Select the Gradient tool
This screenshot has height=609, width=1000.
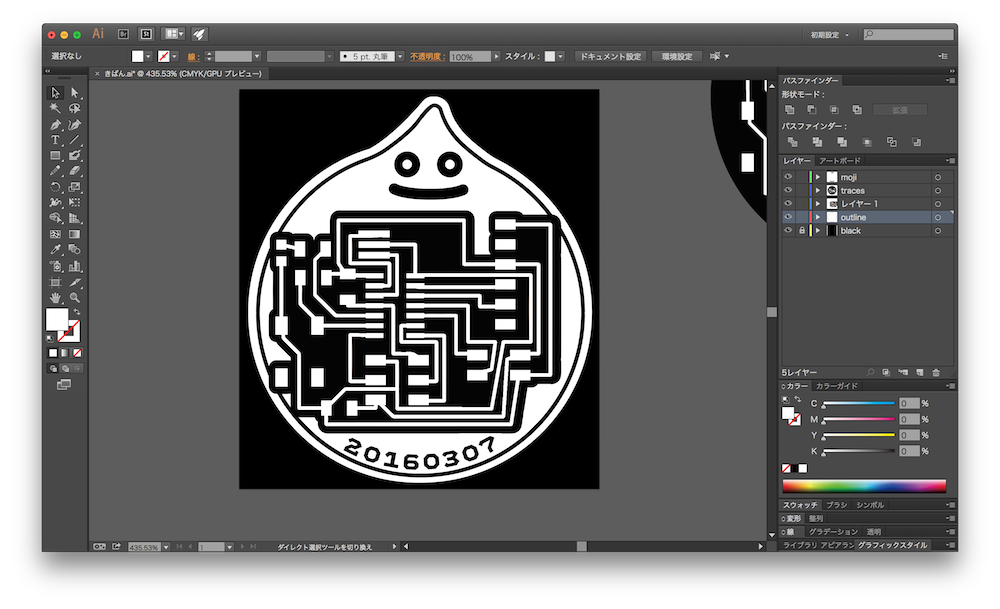[75, 234]
